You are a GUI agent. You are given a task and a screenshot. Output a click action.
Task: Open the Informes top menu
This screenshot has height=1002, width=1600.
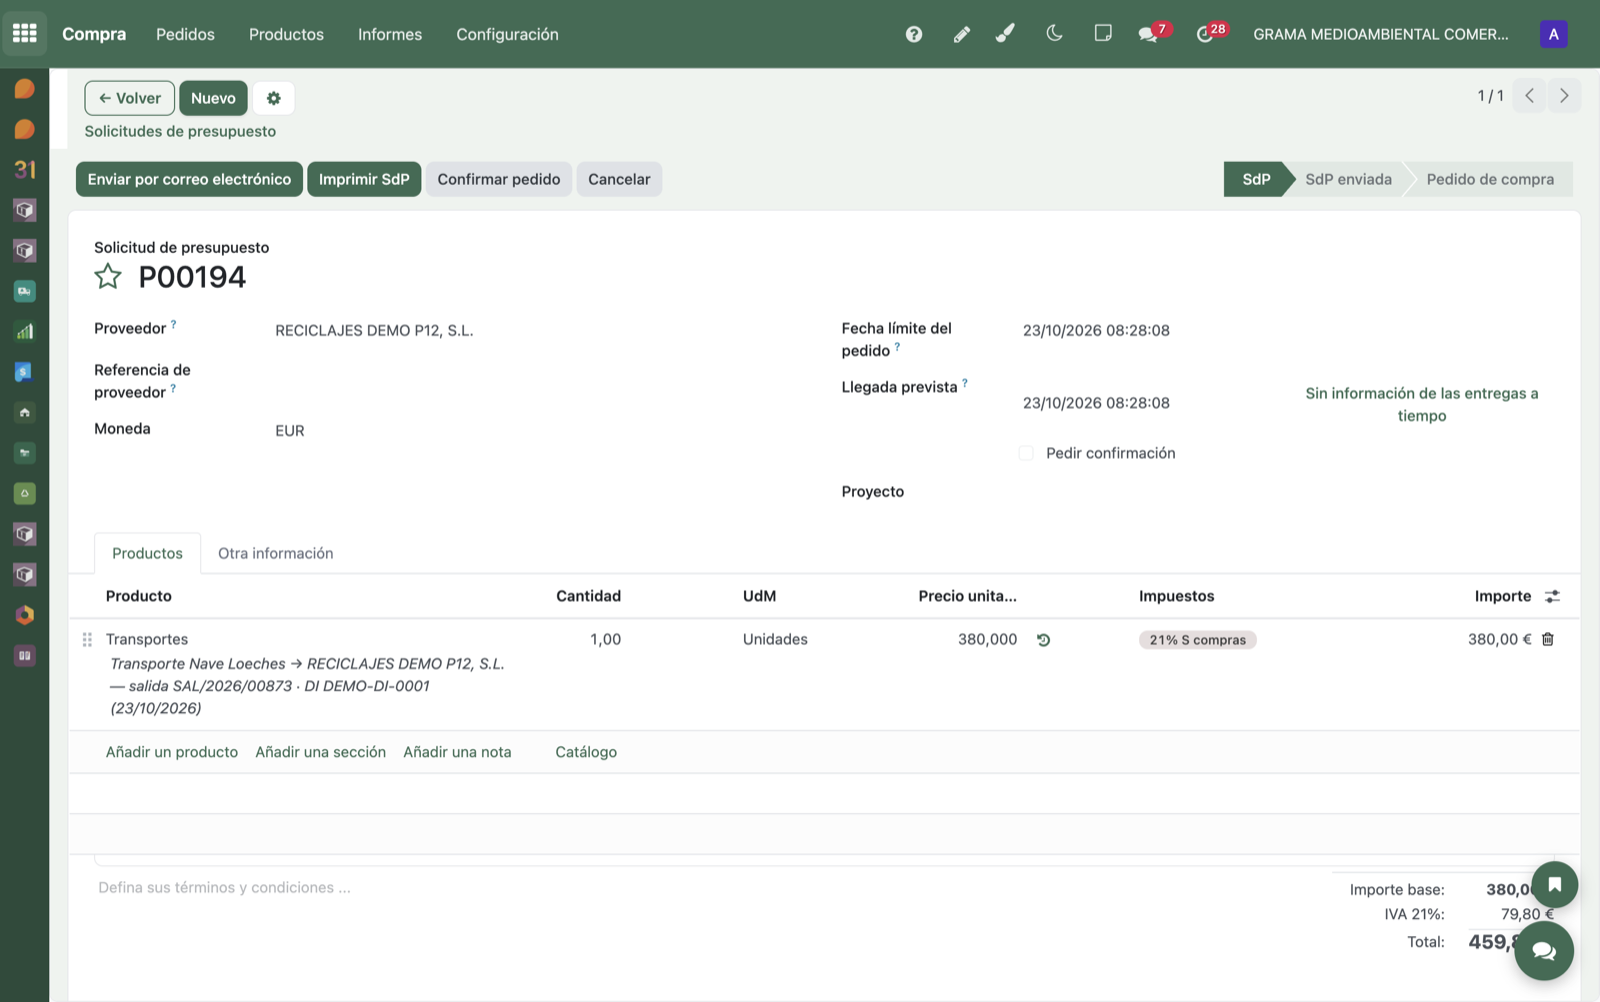pos(390,34)
